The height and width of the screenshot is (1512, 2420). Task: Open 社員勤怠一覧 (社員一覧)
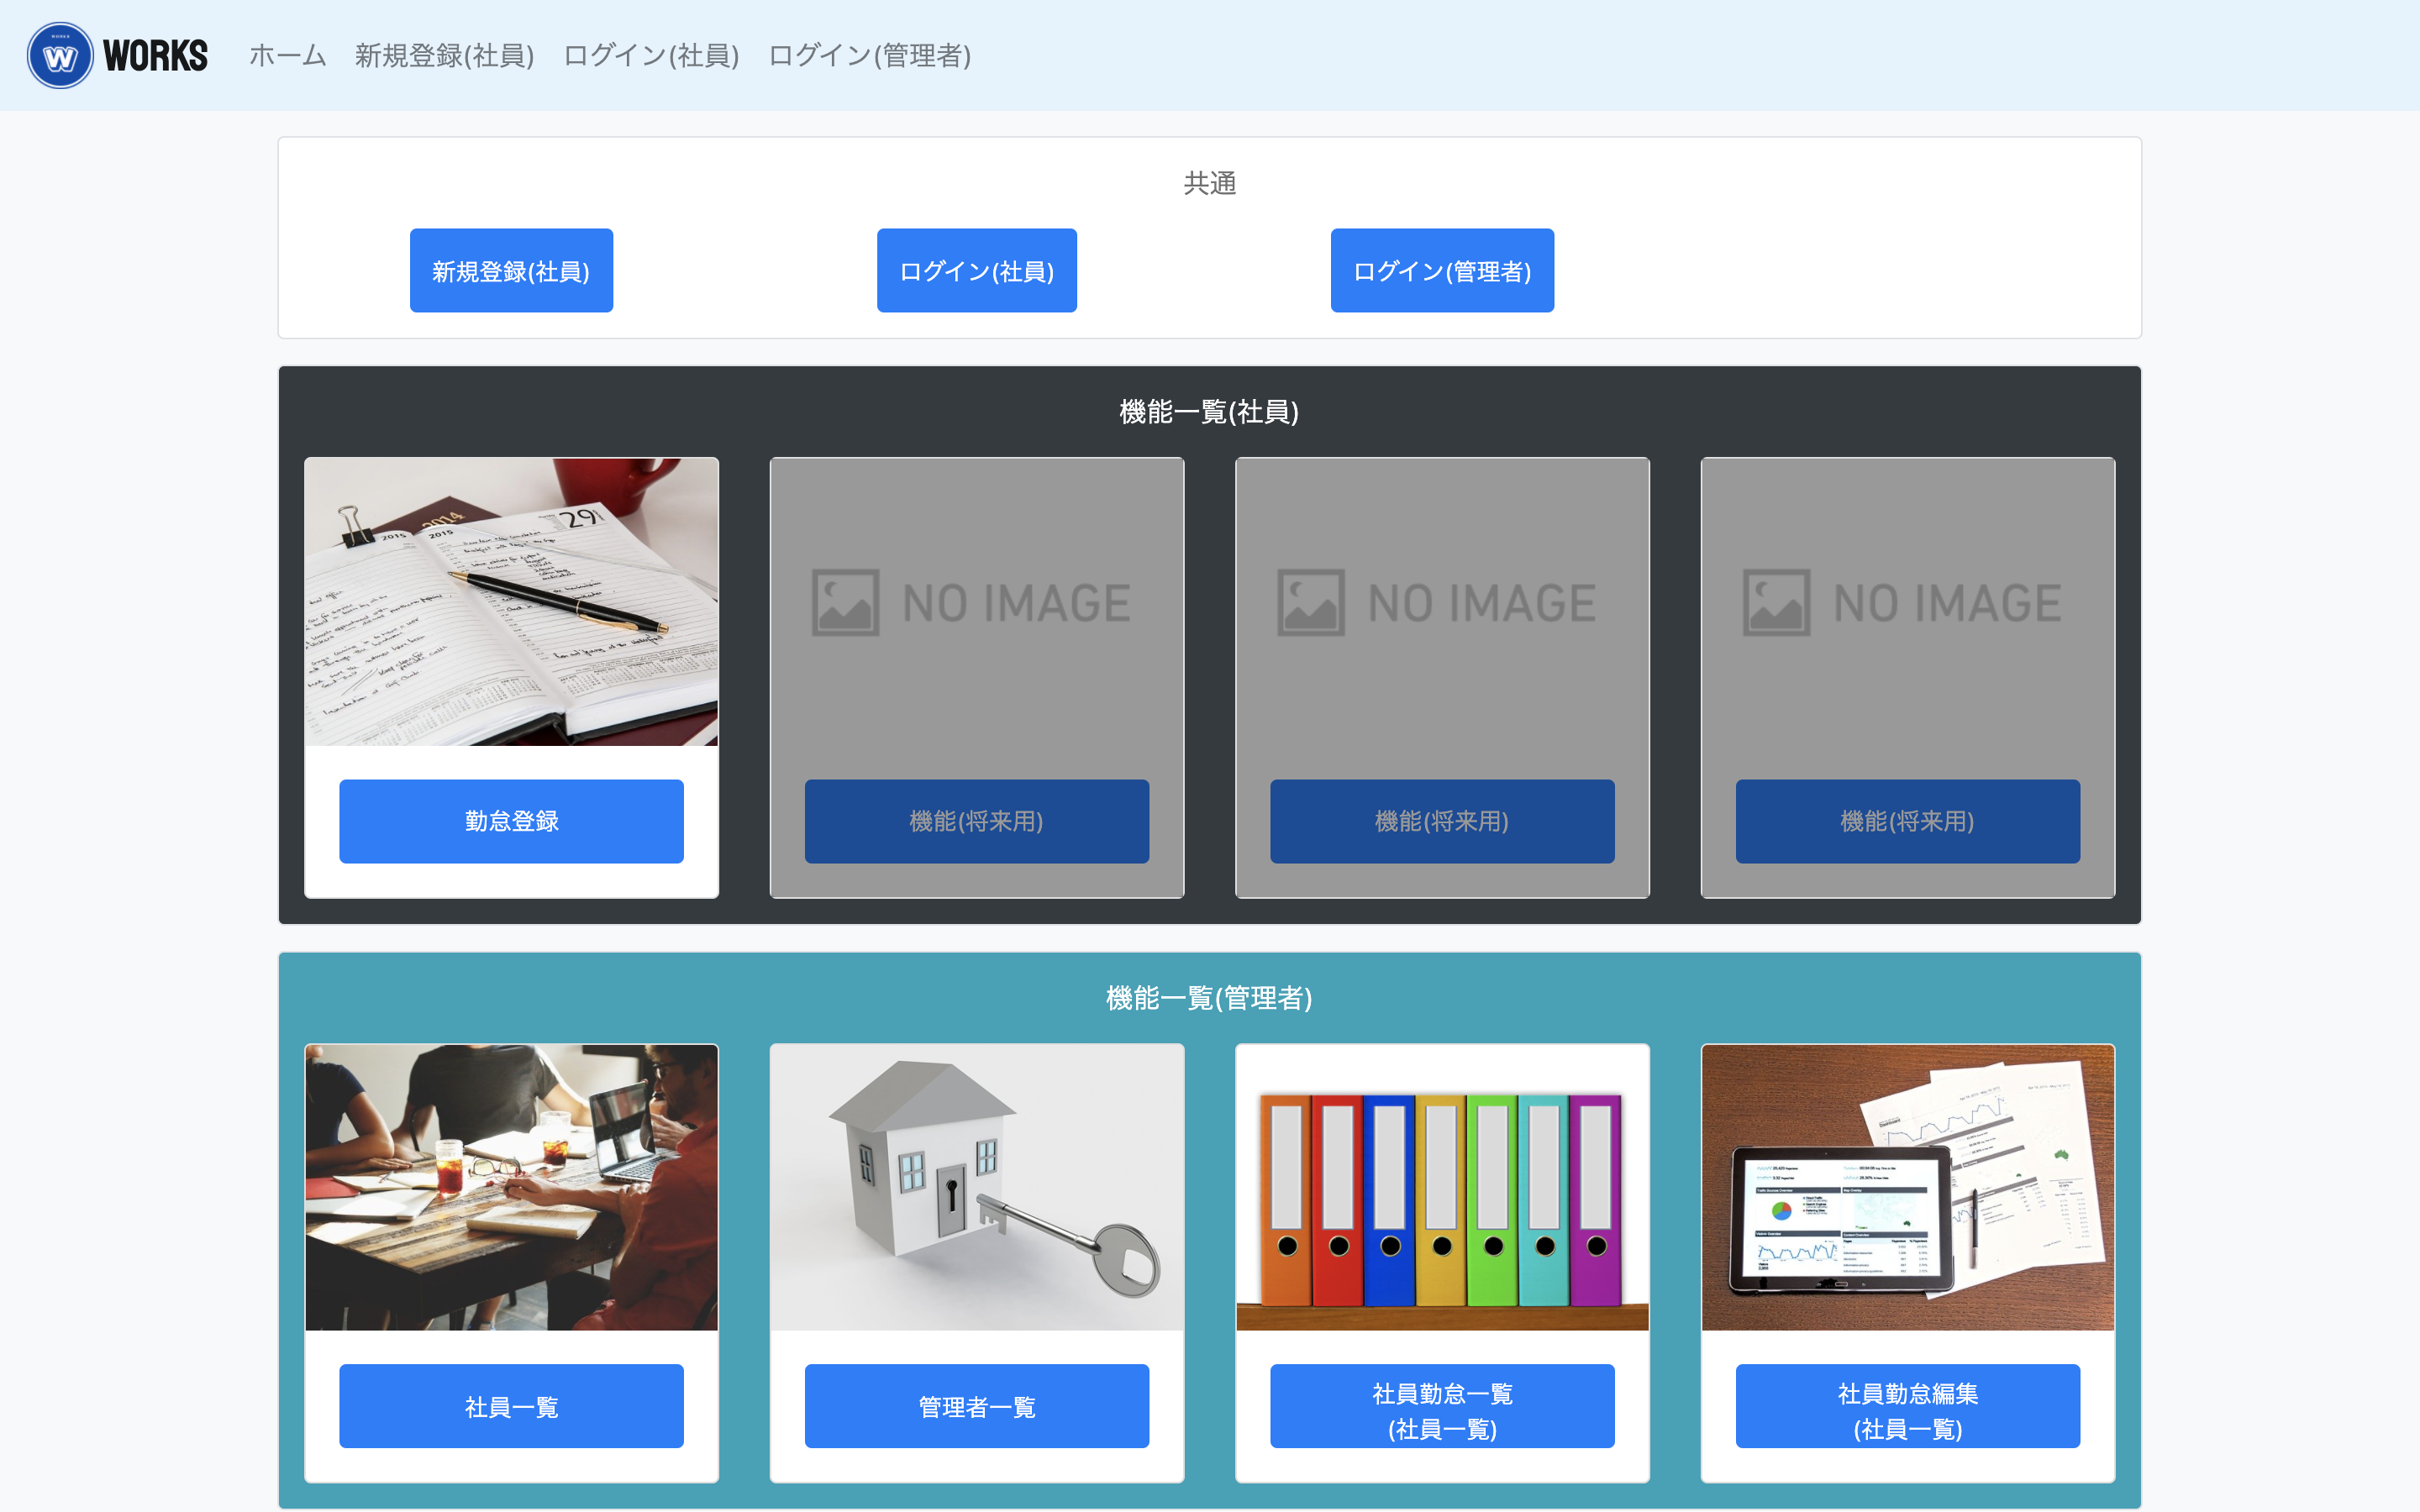click(x=1442, y=1406)
